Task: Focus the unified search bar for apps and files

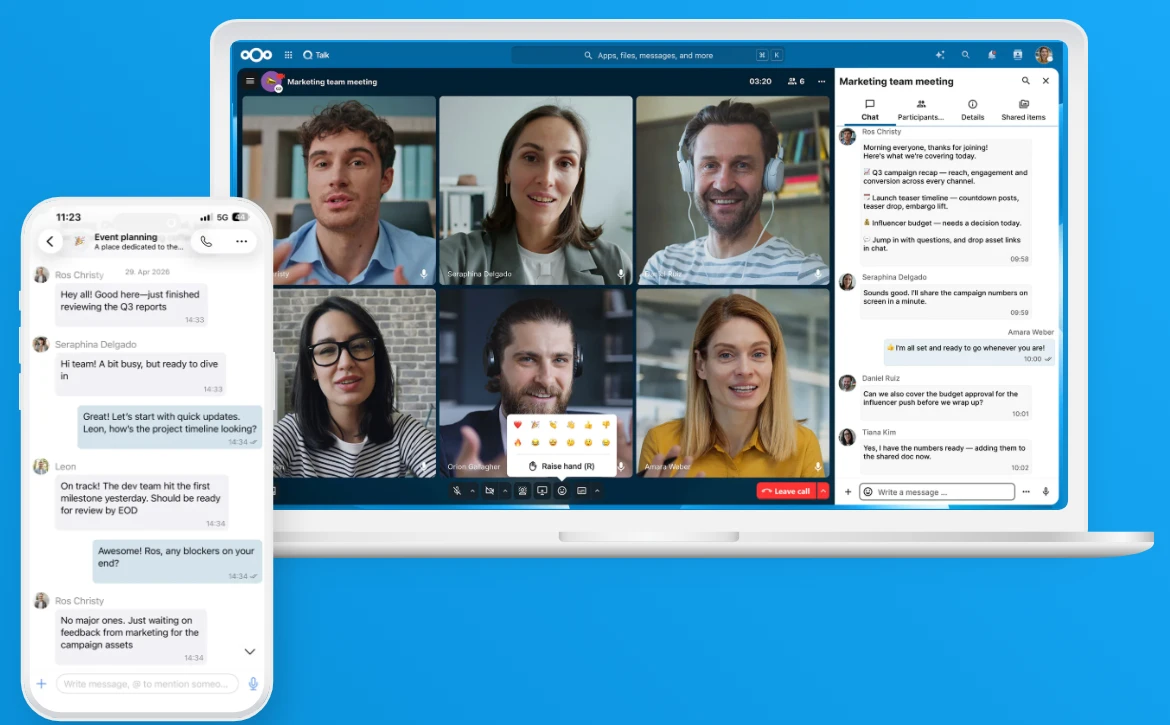Action: (x=648, y=55)
